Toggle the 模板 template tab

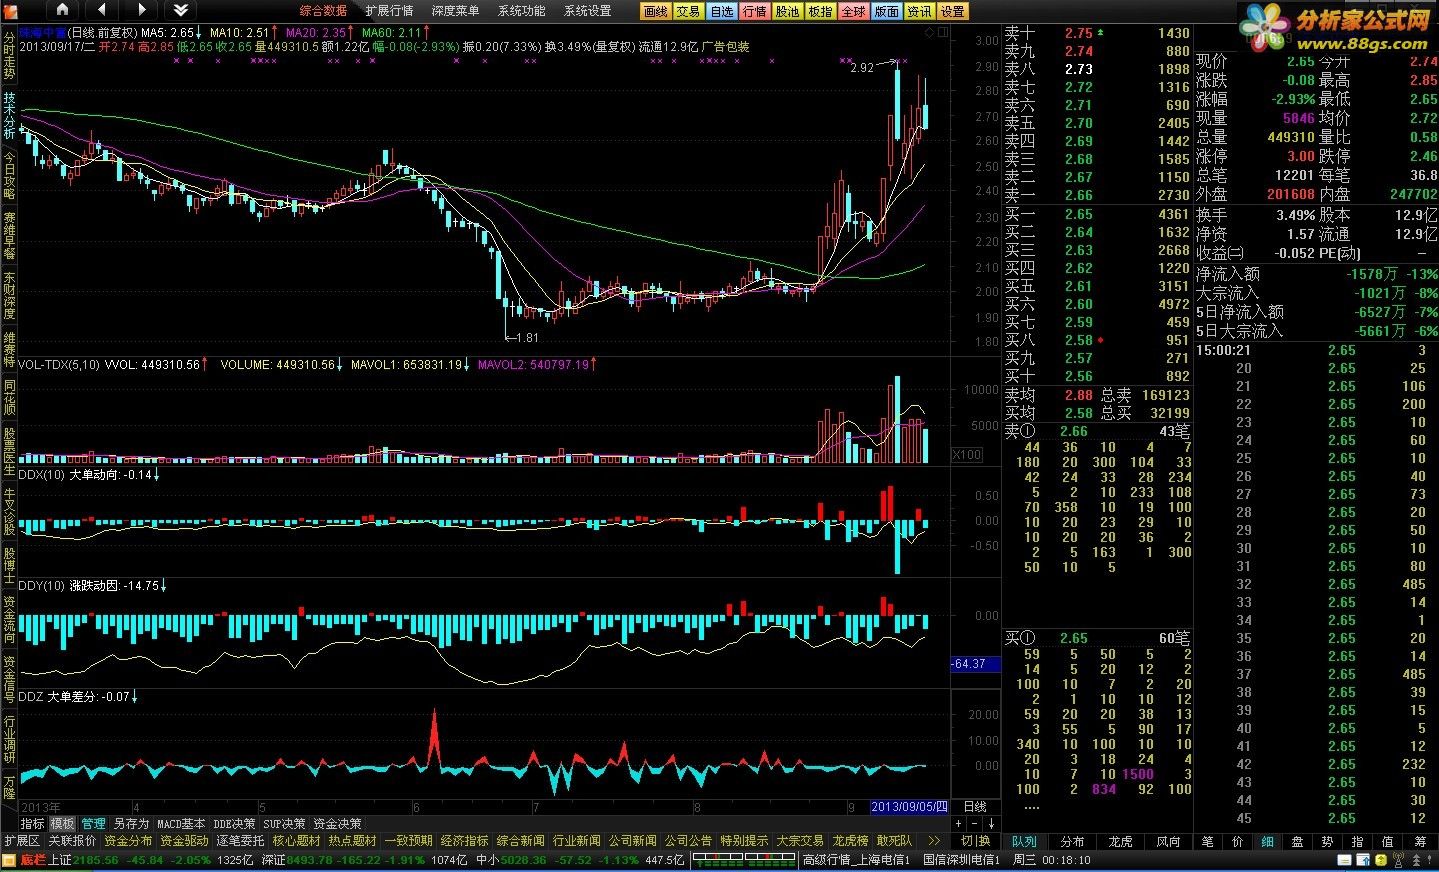pyautogui.click(x=62, y=824)
